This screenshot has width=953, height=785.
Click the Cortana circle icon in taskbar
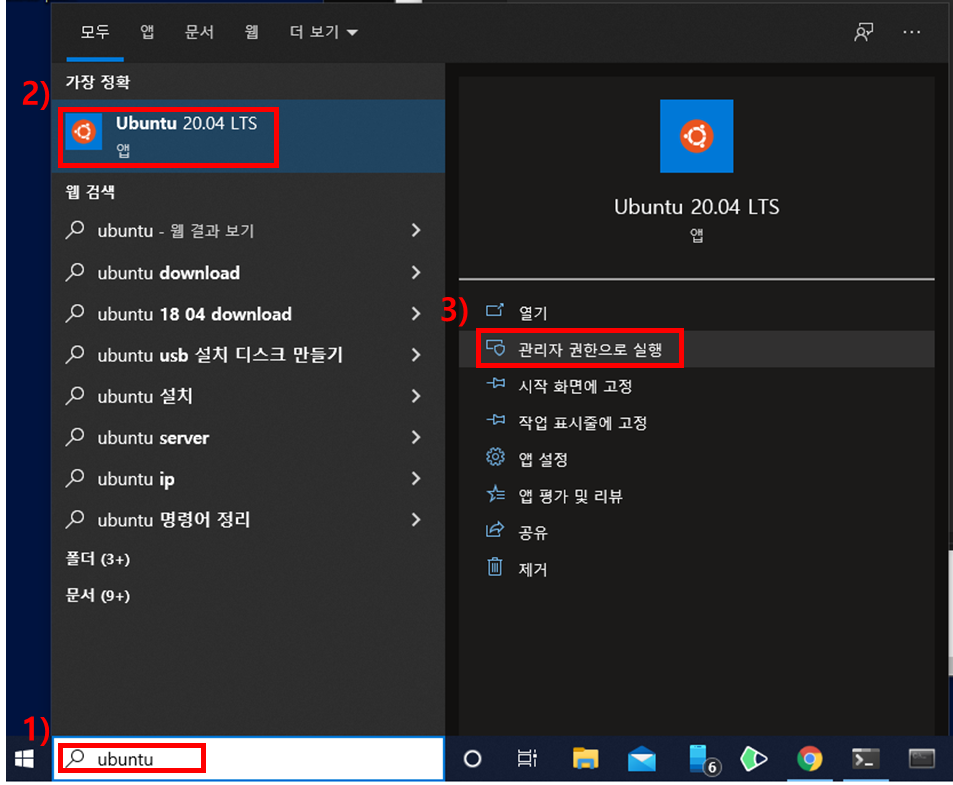(x=472, y=758)
